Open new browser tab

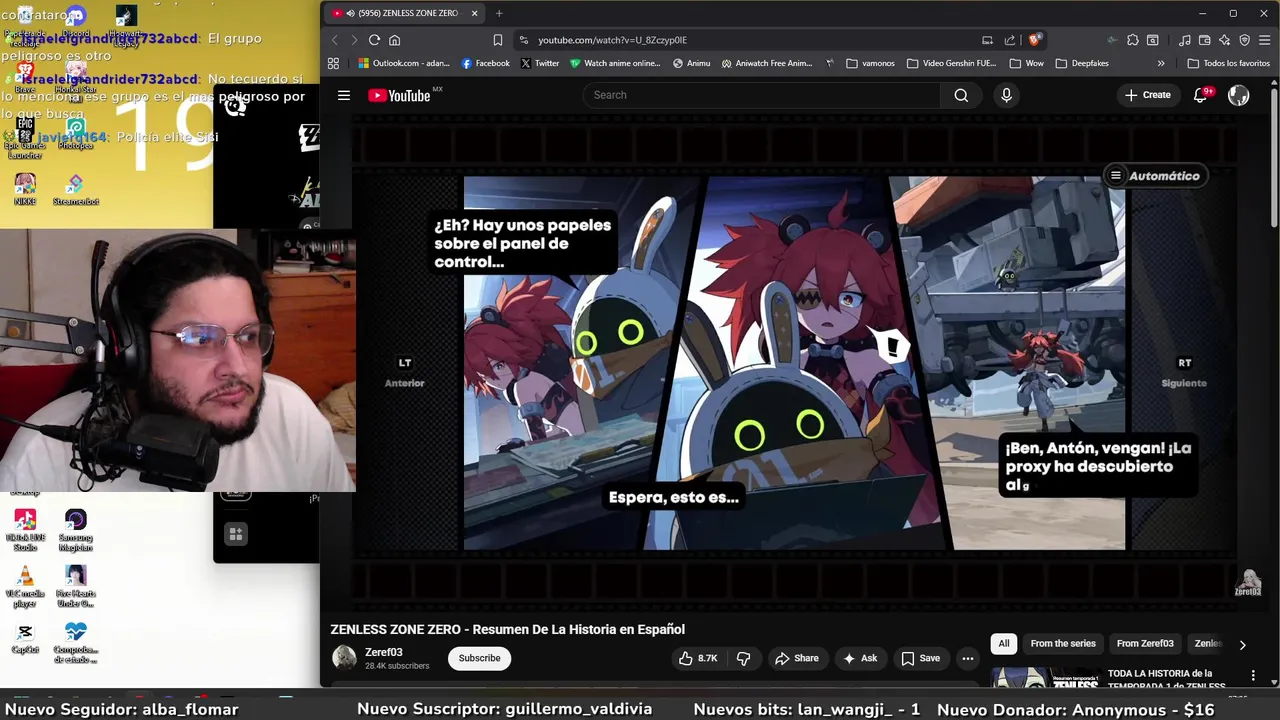499,13
